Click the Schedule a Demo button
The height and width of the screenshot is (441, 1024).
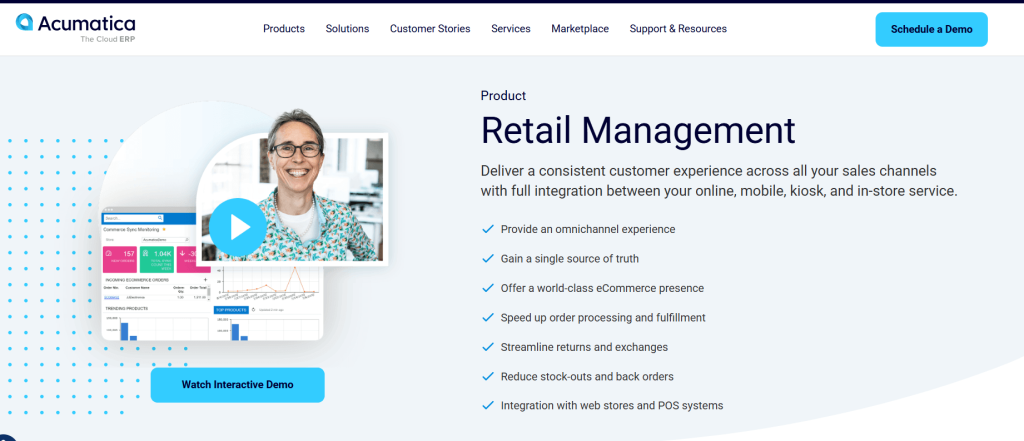tap(931, 29)
